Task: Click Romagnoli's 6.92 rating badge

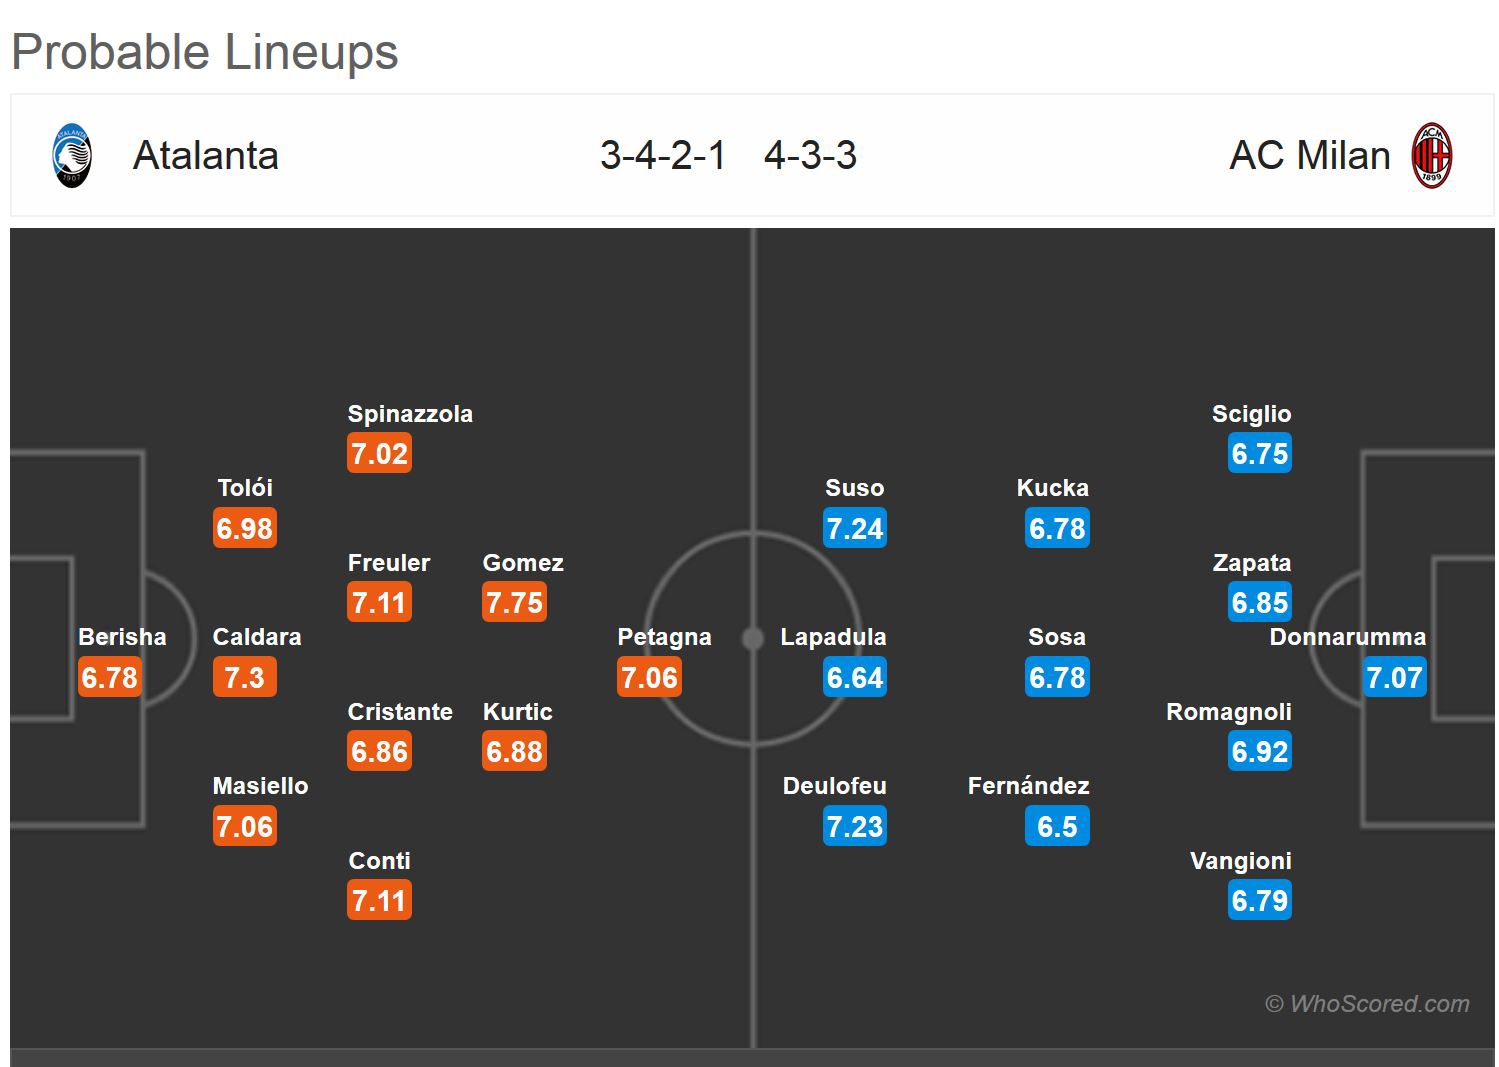Action: [1260, 752]
